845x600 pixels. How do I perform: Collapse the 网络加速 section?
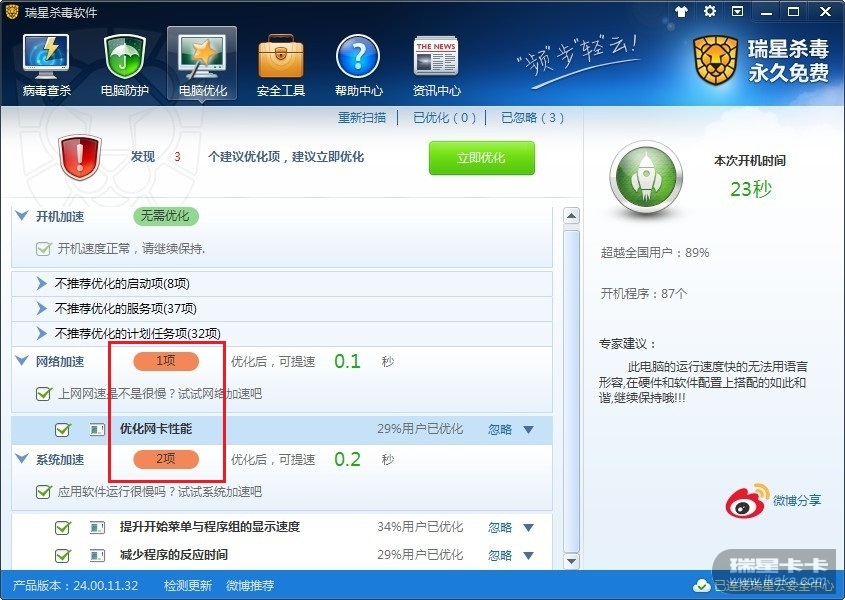pyautogui.click(x=22, y=361)
